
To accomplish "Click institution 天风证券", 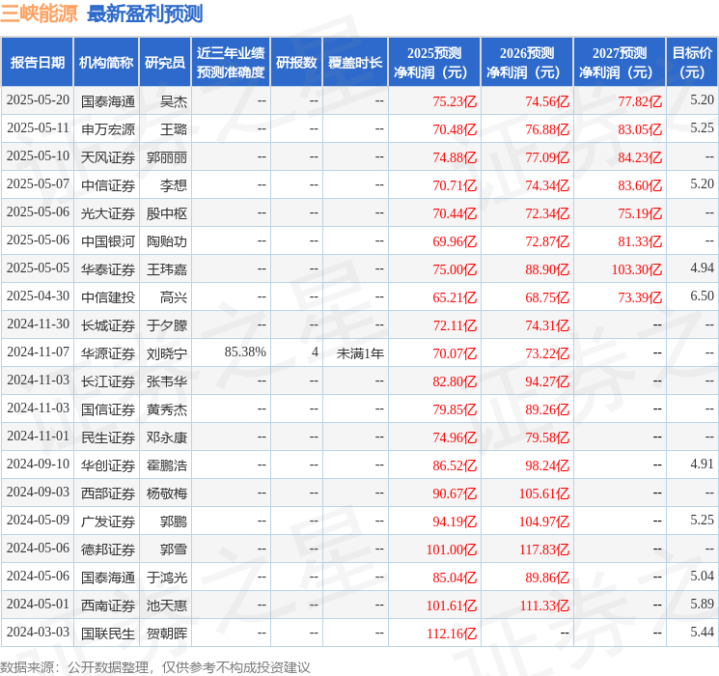I will pos(108,157).
